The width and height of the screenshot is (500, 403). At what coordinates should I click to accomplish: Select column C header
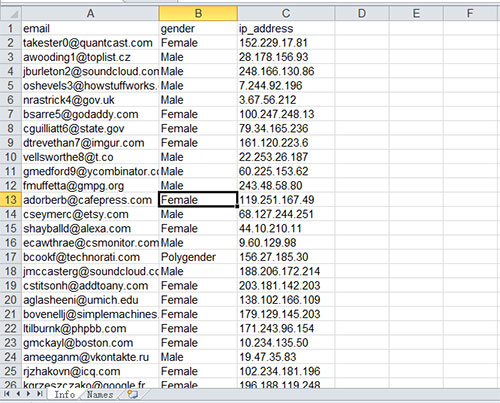point(286,13)
